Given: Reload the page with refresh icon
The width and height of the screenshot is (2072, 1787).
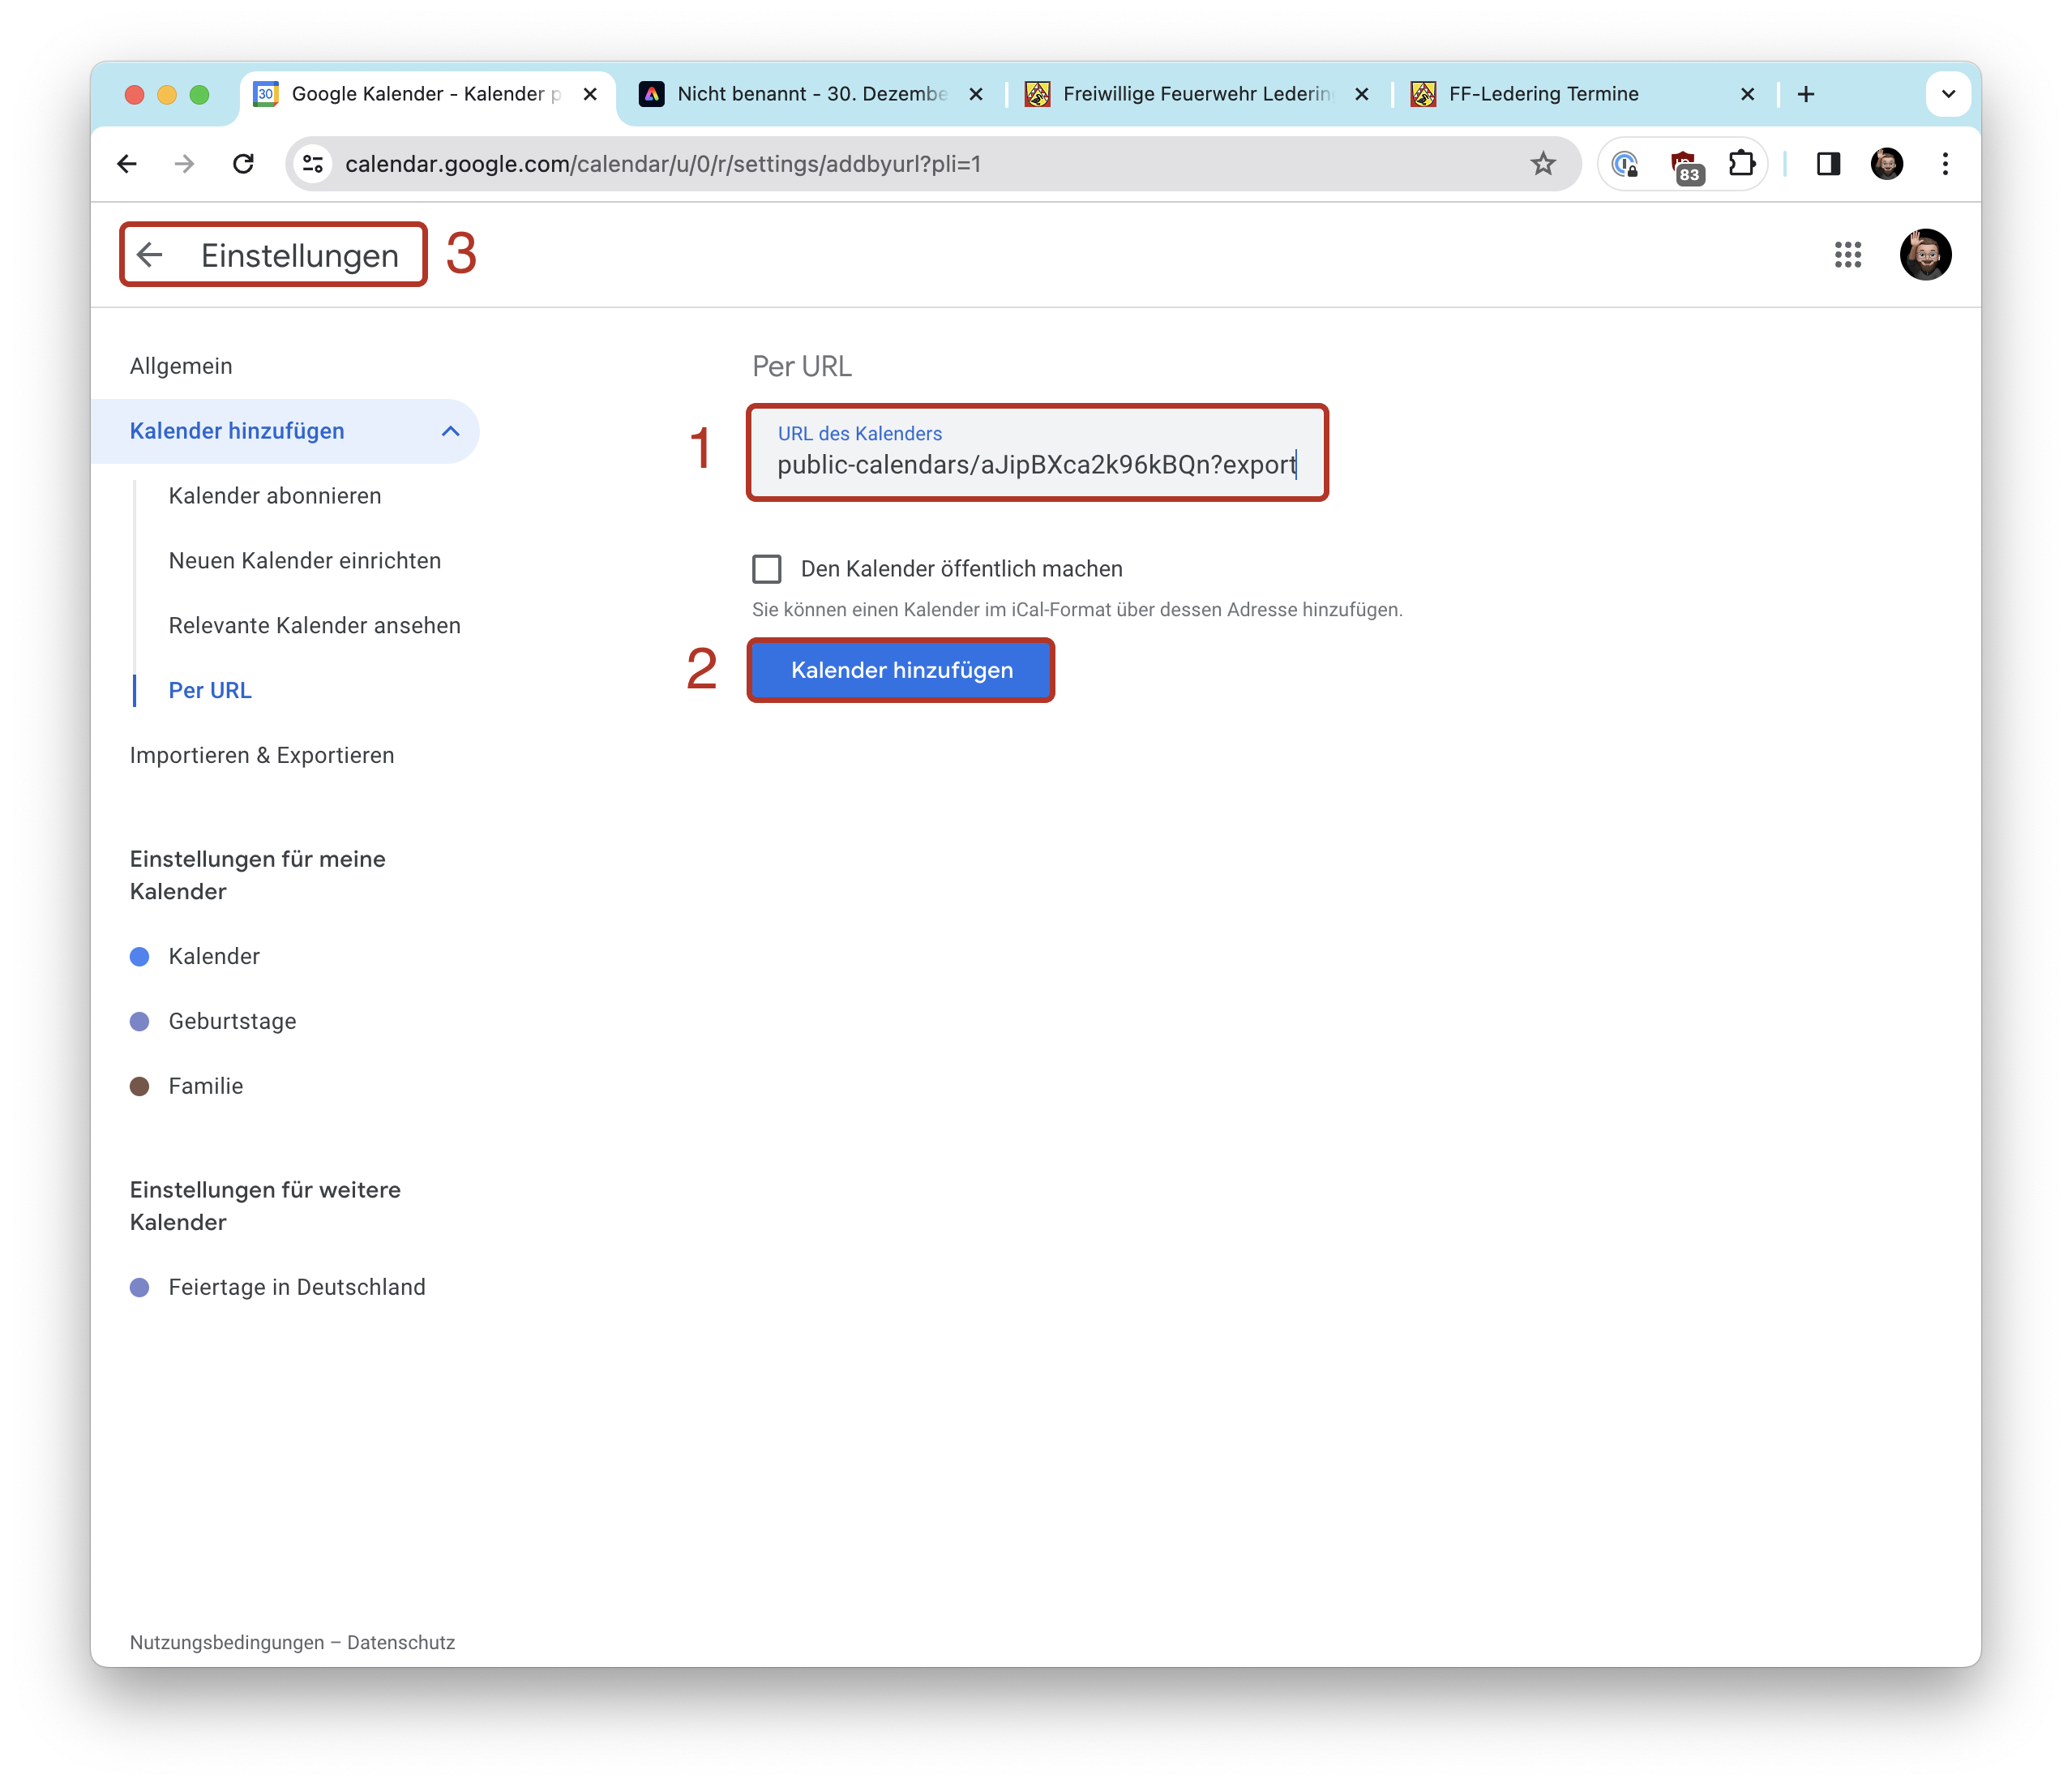Looking at the screenshot, I should 243,164.
